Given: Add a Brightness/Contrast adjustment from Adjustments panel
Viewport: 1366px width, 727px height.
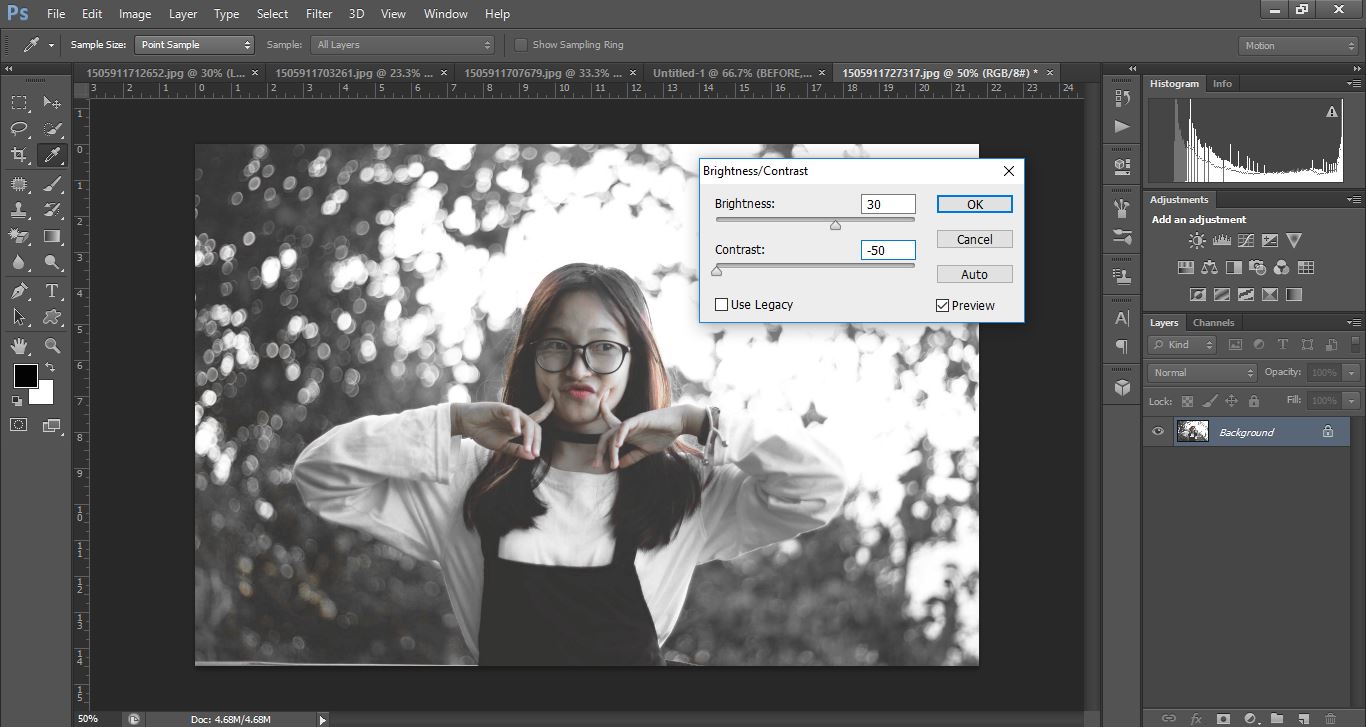Looking at the screenshot, I should 1197,241.
